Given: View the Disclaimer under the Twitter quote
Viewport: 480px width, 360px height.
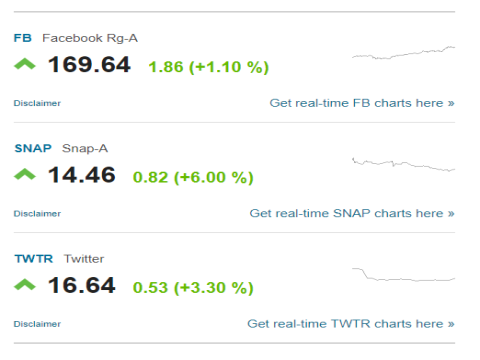Looking at the screenshot, I should coord(37,324).
